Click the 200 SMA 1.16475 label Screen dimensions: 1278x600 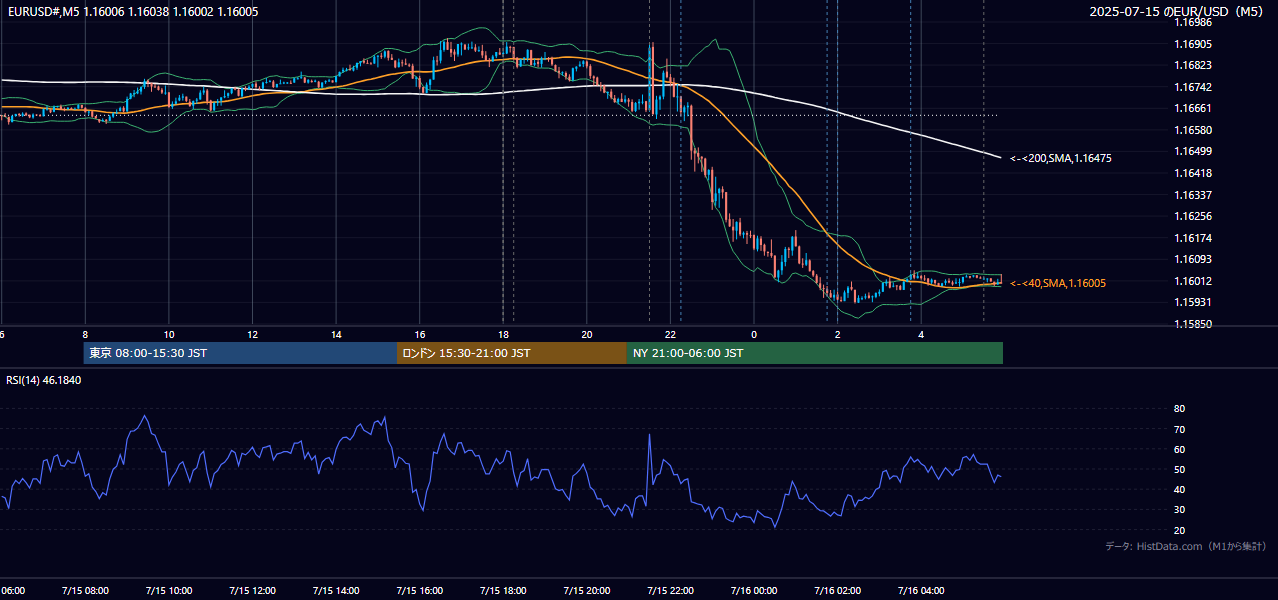[1061, 158]
